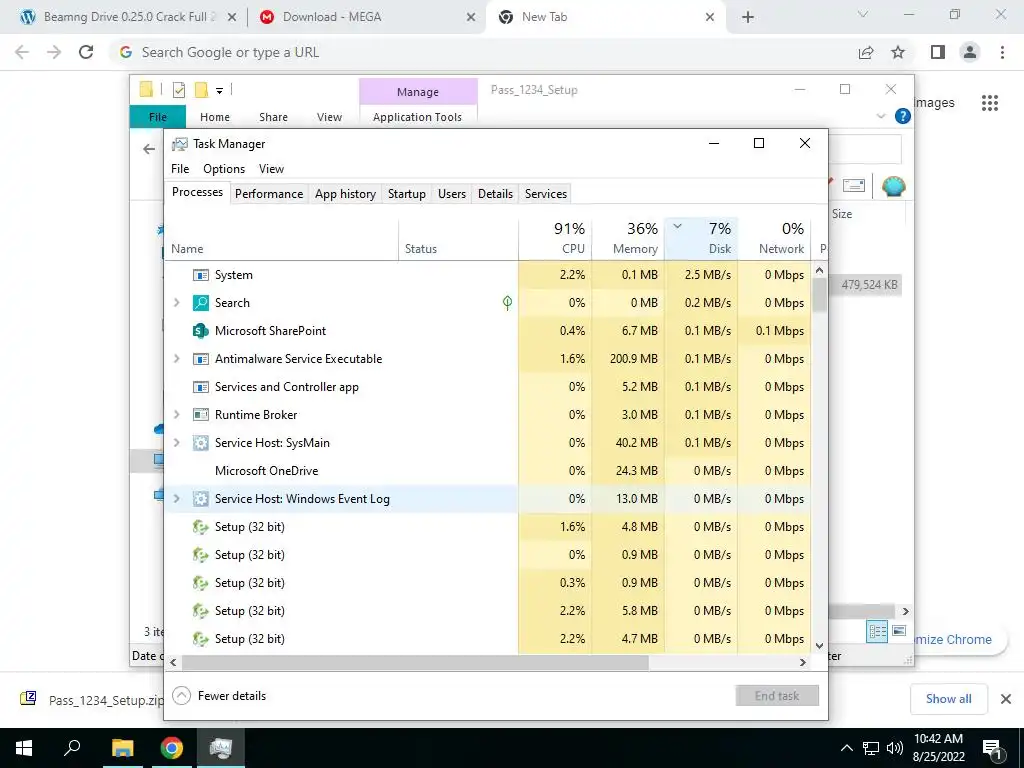This screenshot has width=1024, height=768.
Task: Click the Service Host: SysMain gear icon
Action: [x=200, y=443]
